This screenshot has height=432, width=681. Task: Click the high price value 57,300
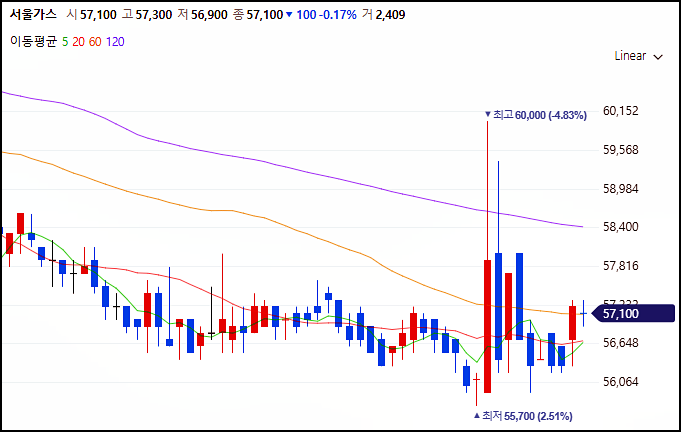(x=154, y=15)
